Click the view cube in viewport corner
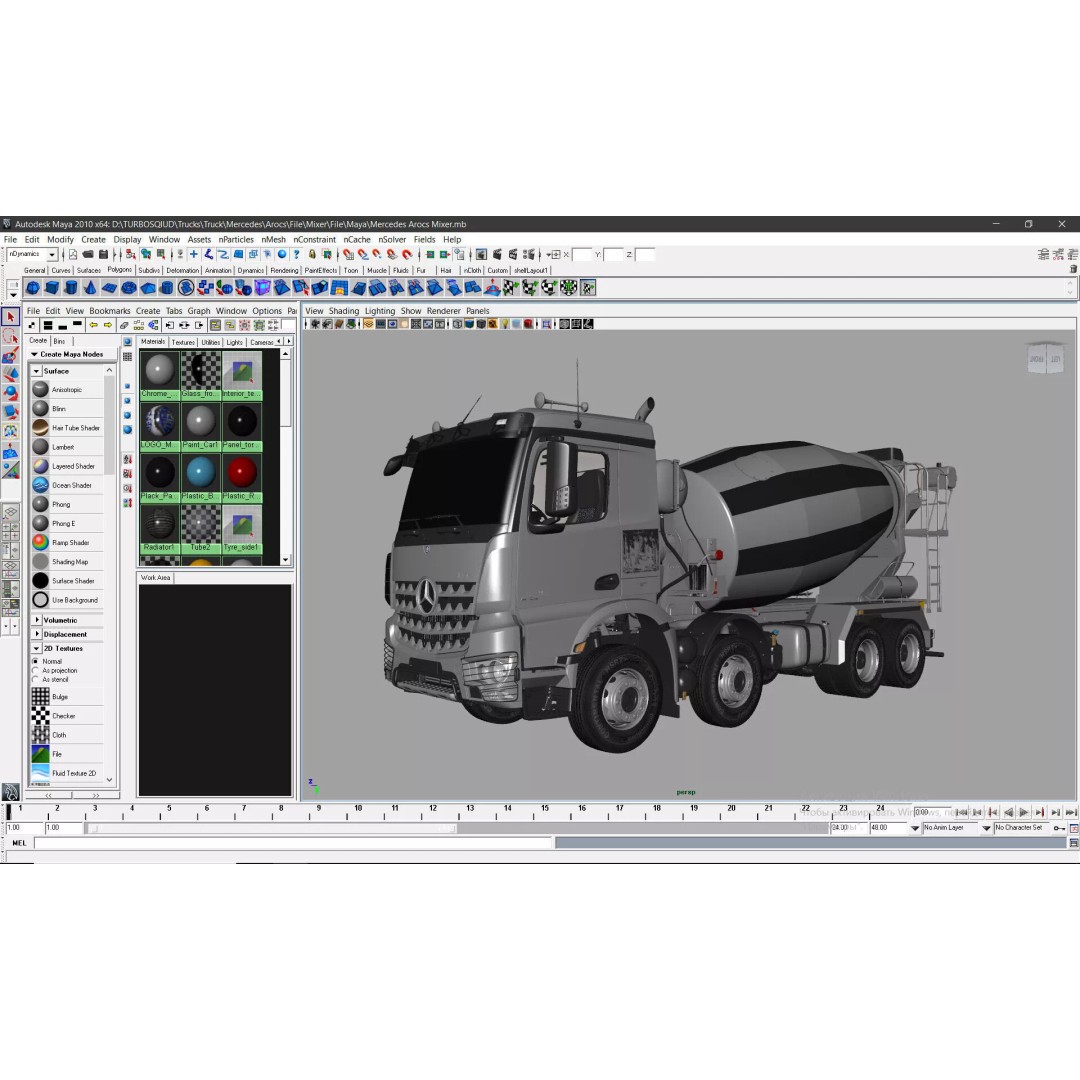The image size is (1080, 1080). pos(1045,357)
